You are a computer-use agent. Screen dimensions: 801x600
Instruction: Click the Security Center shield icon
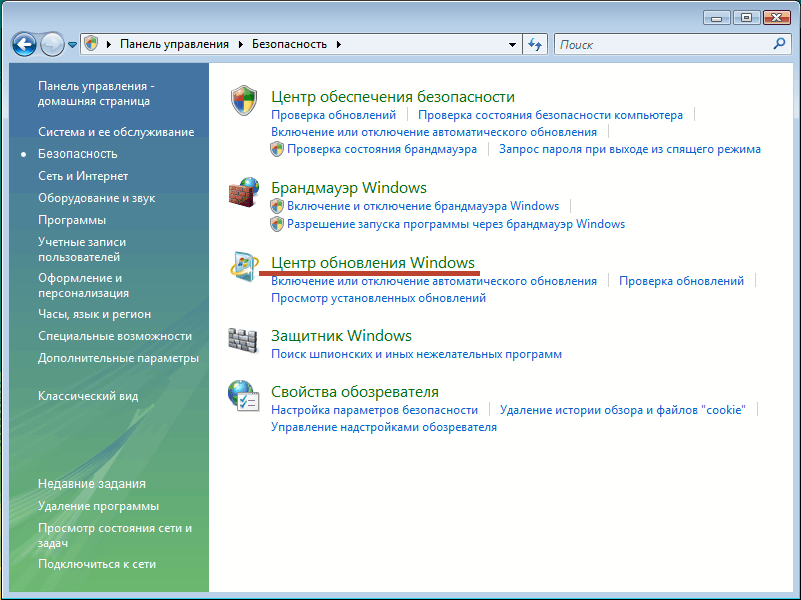(244, 102)
